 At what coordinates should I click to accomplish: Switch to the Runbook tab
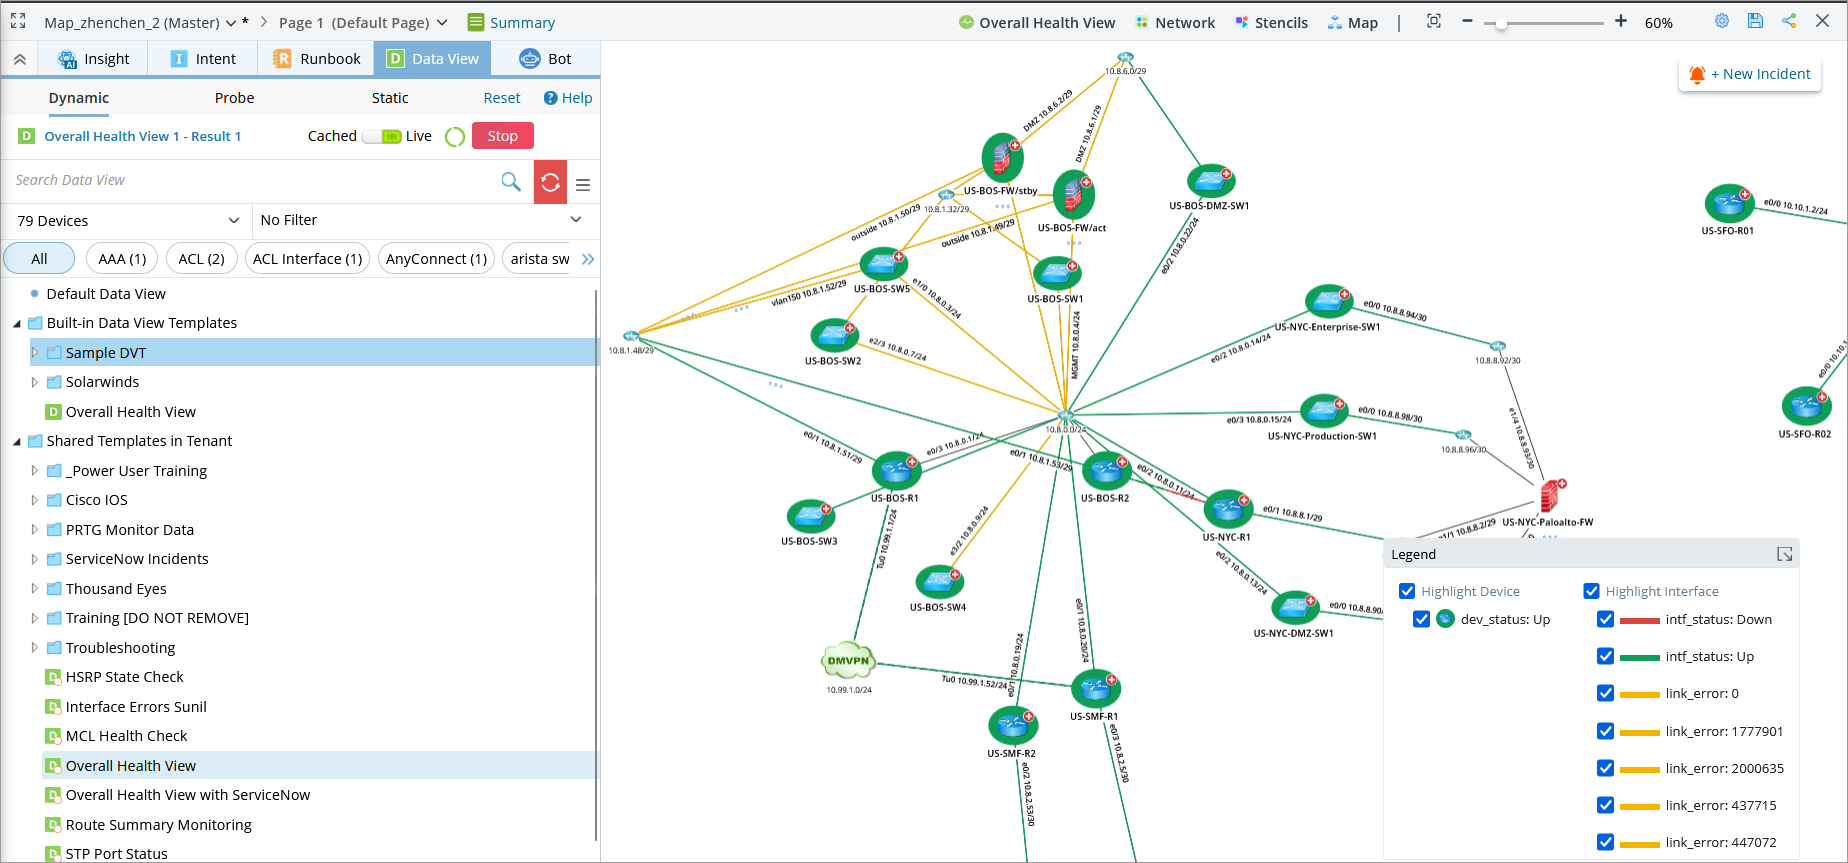click(x=316, y=59)
